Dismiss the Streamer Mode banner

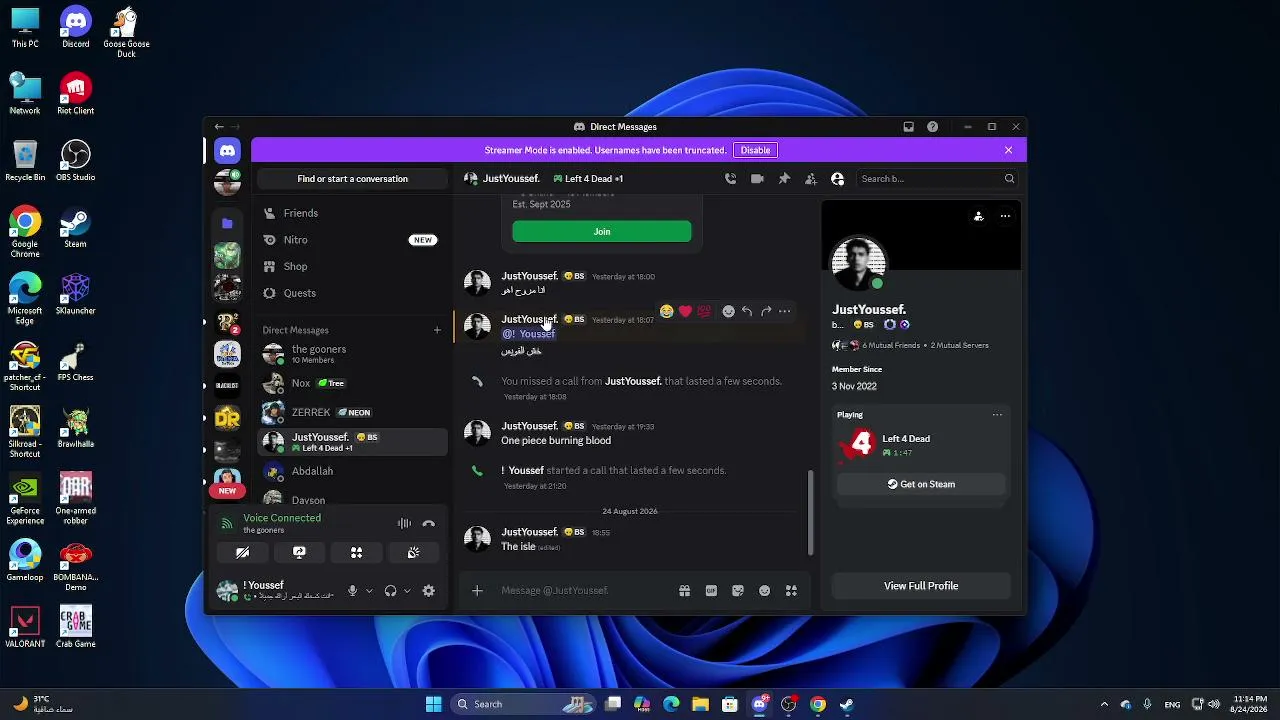pyautogui.click(x=1008, y=150)
